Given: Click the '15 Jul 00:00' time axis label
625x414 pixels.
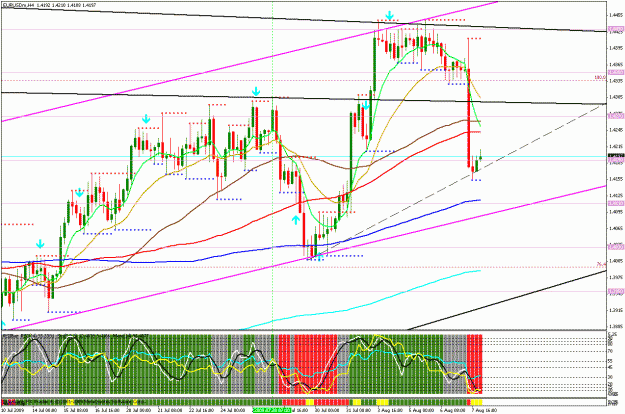Looking at the screenshot, I should tap(76, 410).
